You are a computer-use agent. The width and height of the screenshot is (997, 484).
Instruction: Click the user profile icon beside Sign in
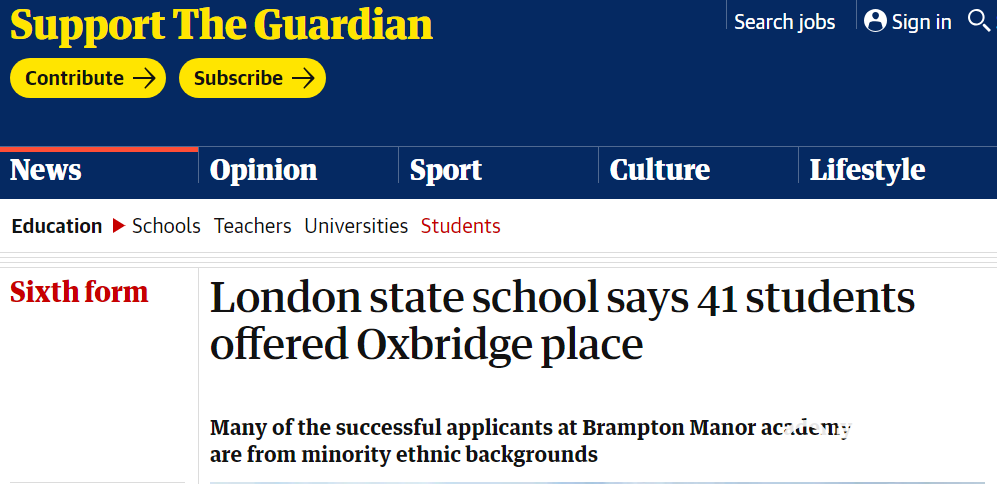point(876,21)
